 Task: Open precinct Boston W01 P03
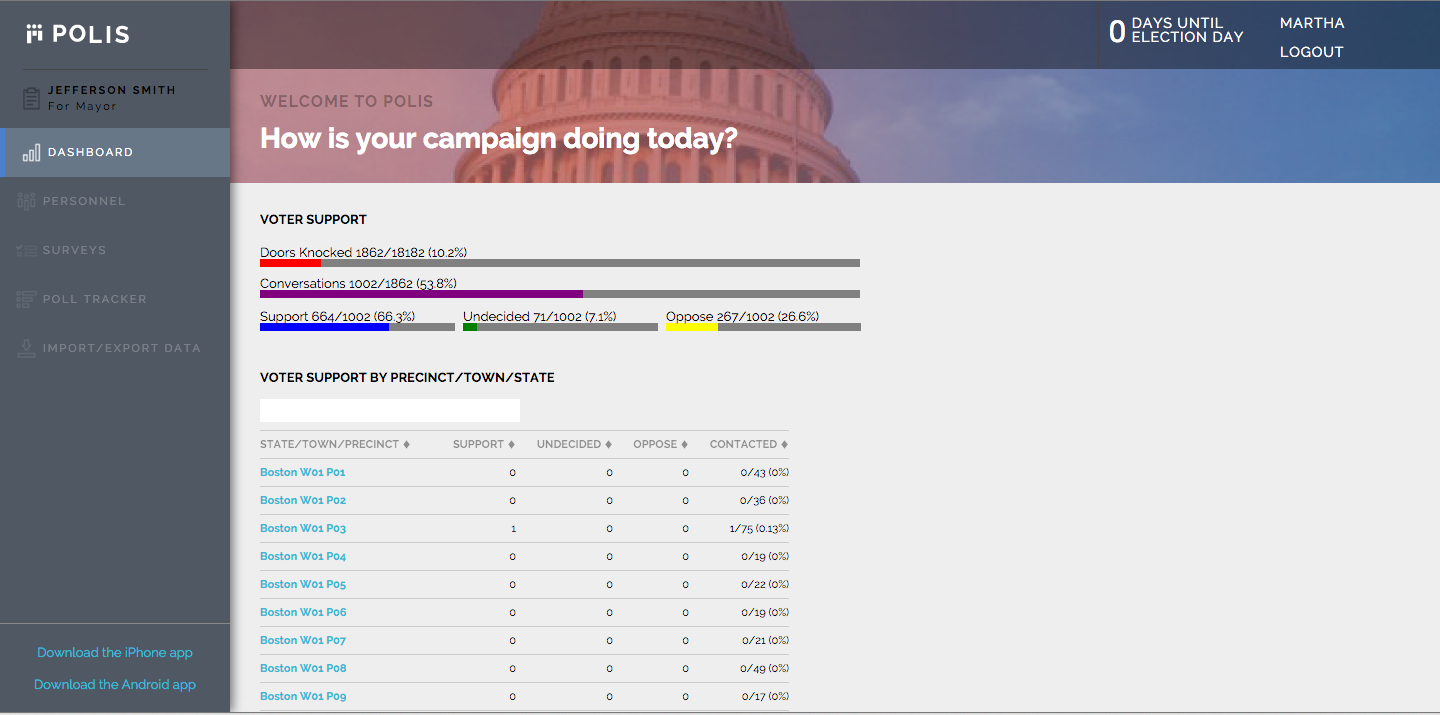click(303, 527)
